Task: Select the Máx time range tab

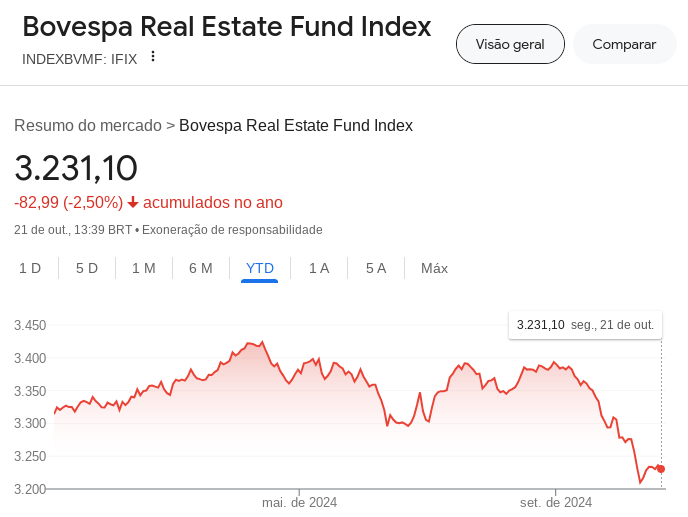Action: 434,268
